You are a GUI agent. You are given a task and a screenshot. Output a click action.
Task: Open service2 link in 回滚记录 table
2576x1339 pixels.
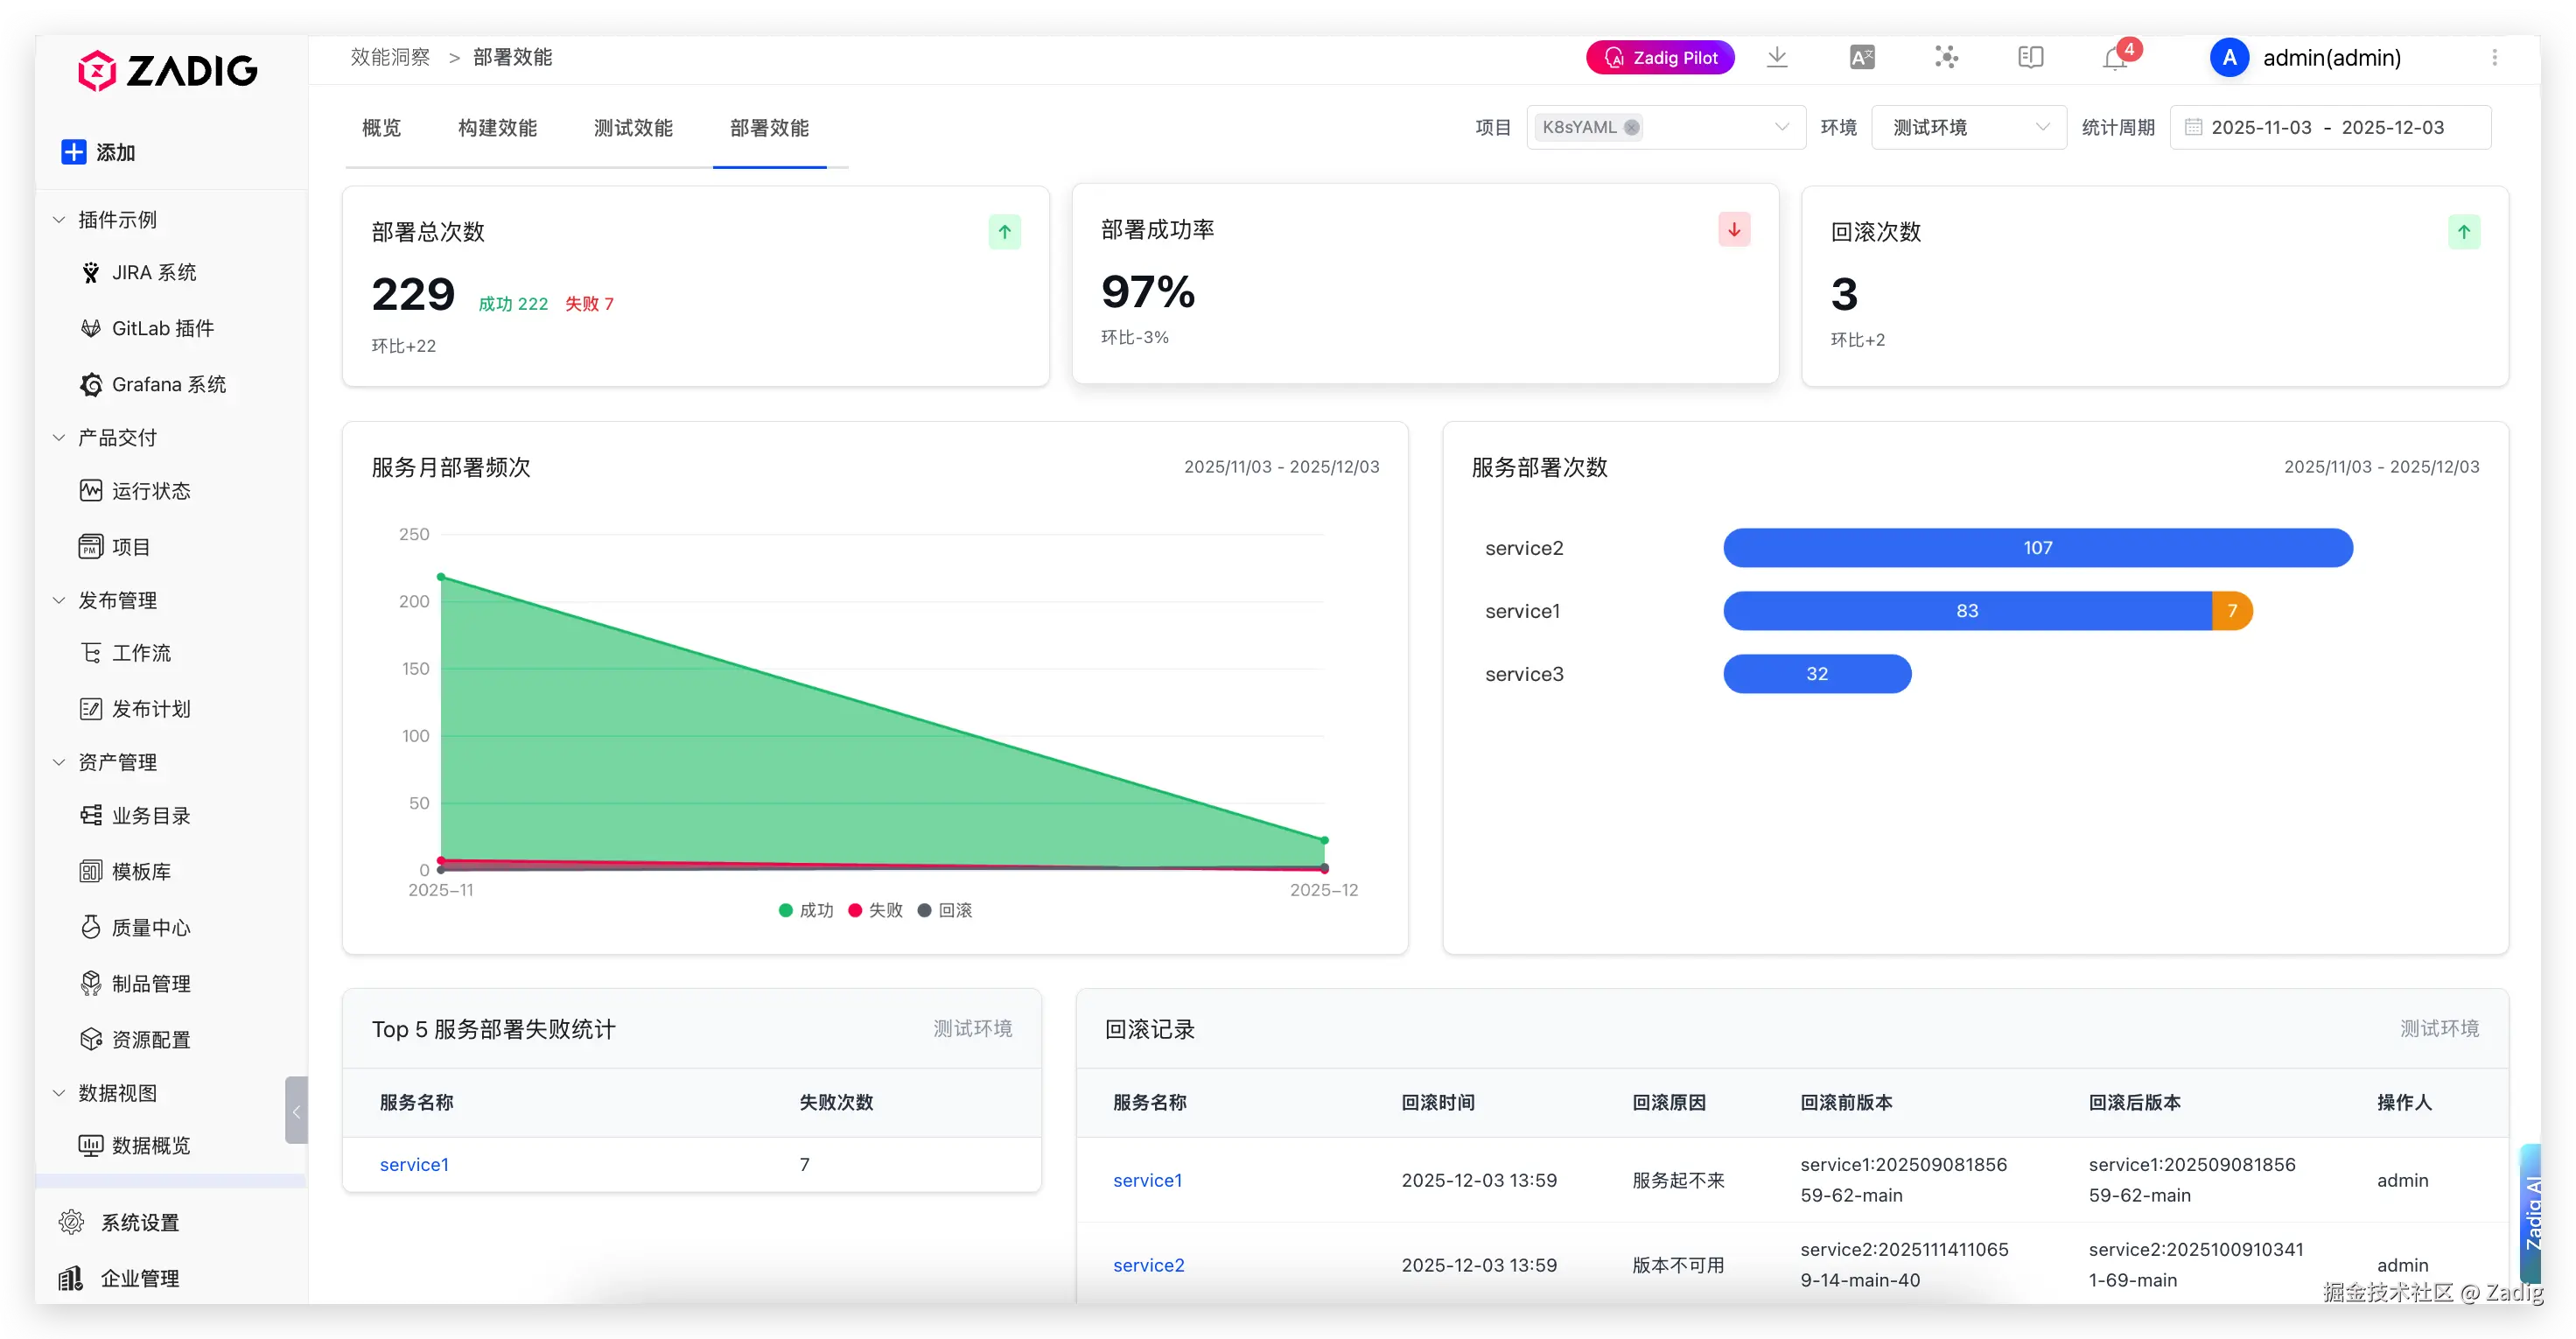1148,1265
